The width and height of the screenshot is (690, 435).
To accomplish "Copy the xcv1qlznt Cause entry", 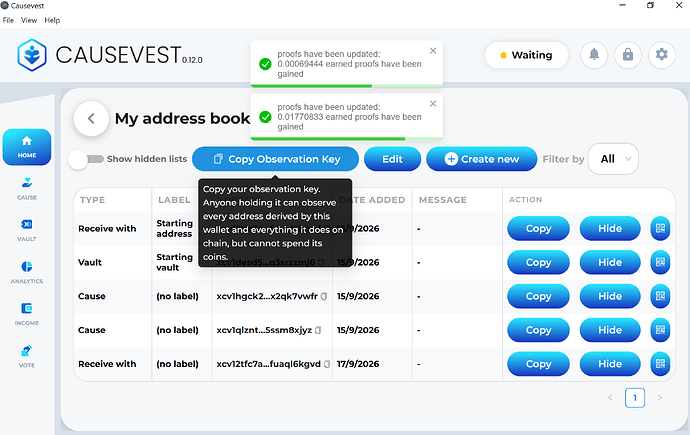I will (538, 330).
